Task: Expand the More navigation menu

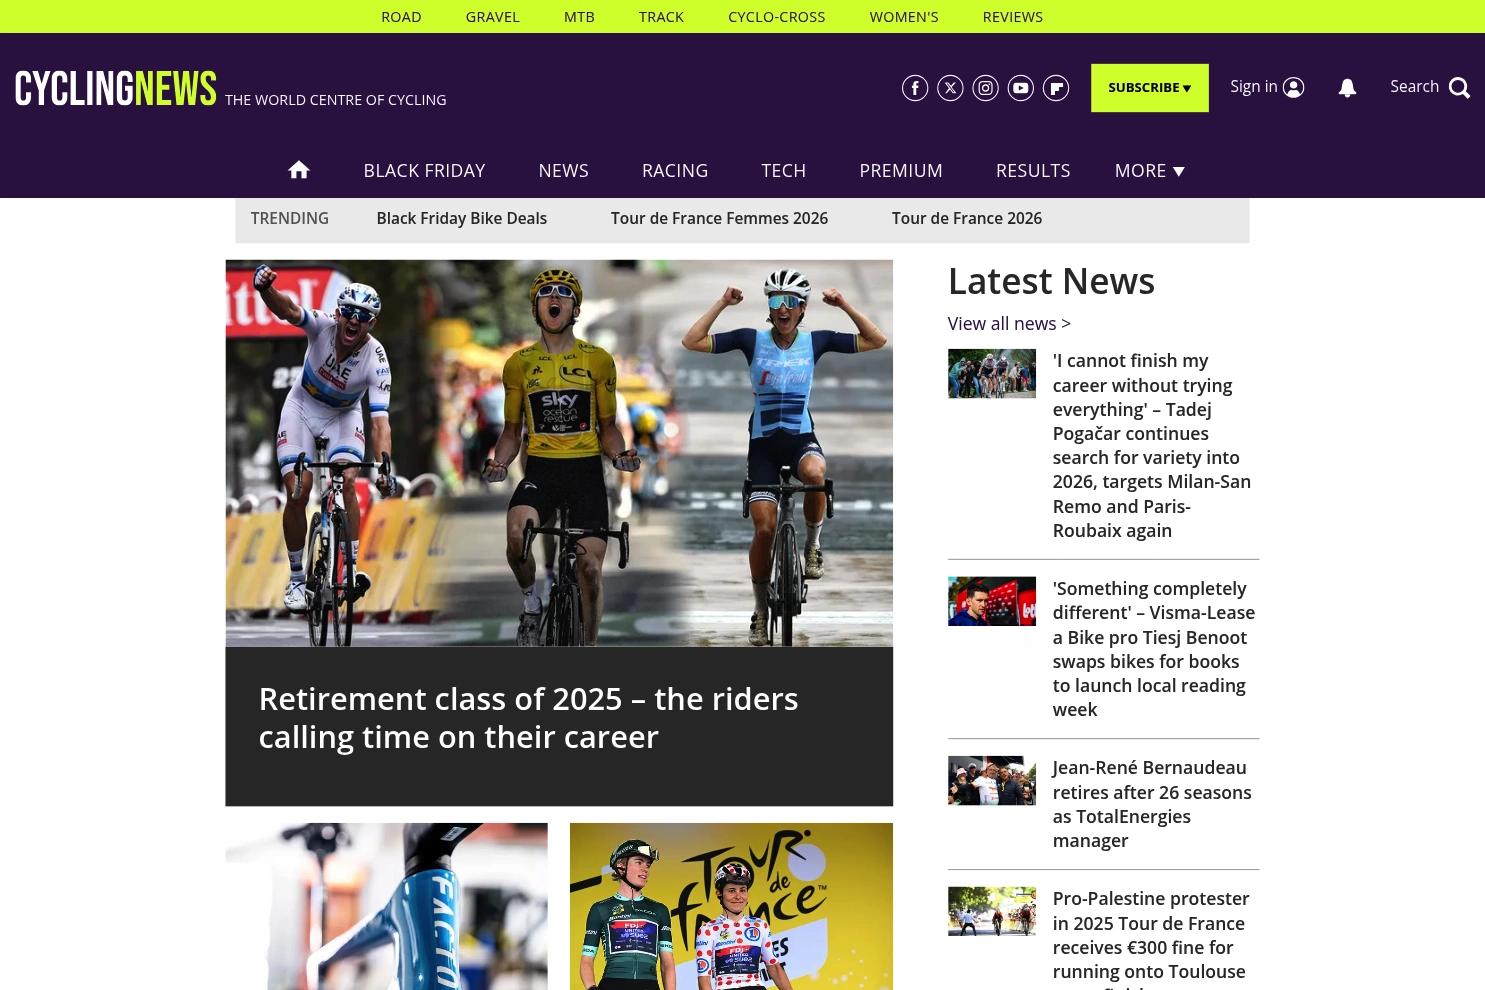Action: (1149, 171)
